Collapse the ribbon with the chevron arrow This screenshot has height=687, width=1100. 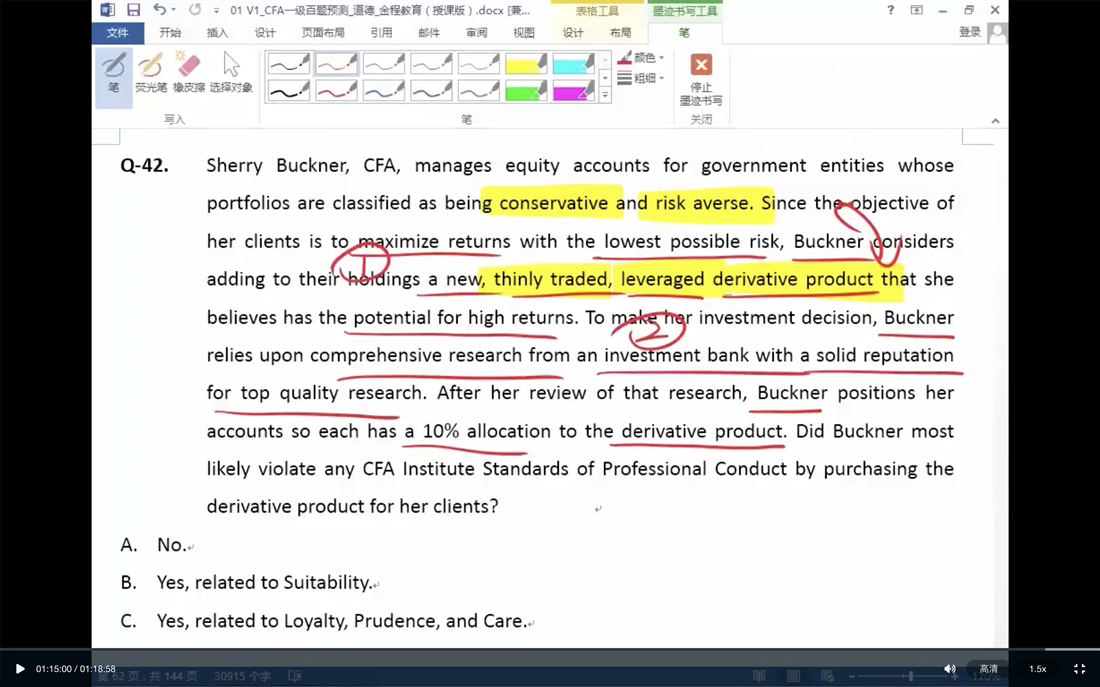(x=995, y=121)
